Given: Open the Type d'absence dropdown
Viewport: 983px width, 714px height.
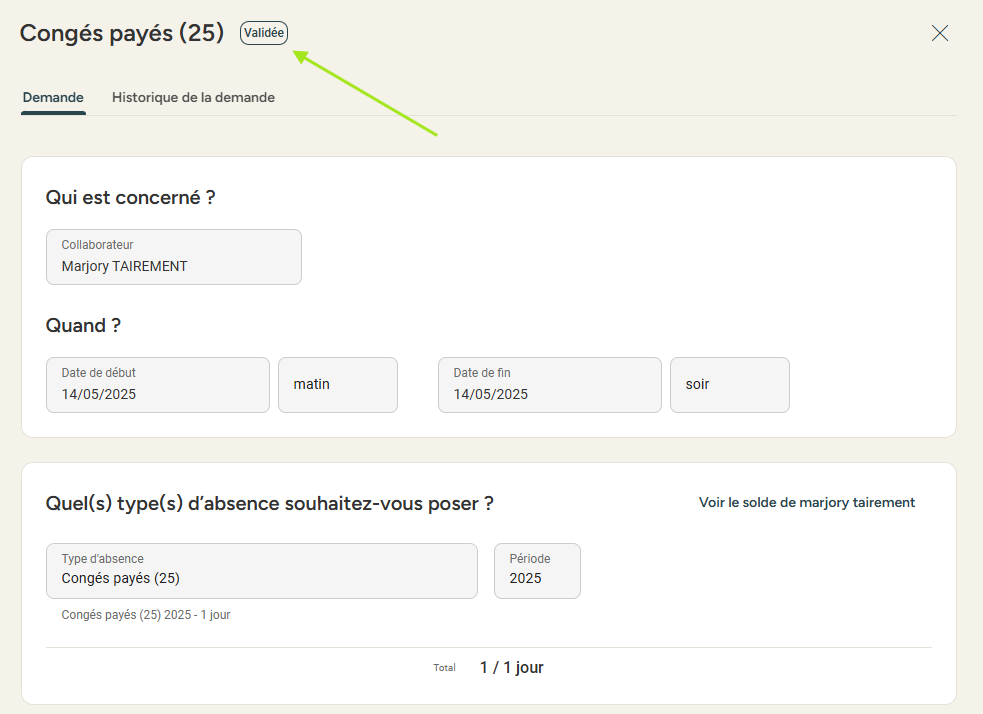Looking at the screenshot, I should [262, 571].
